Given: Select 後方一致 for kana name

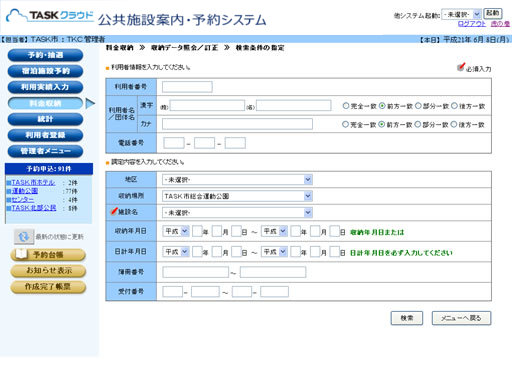Looking at the screenshot, I should [x=454, y=124].
